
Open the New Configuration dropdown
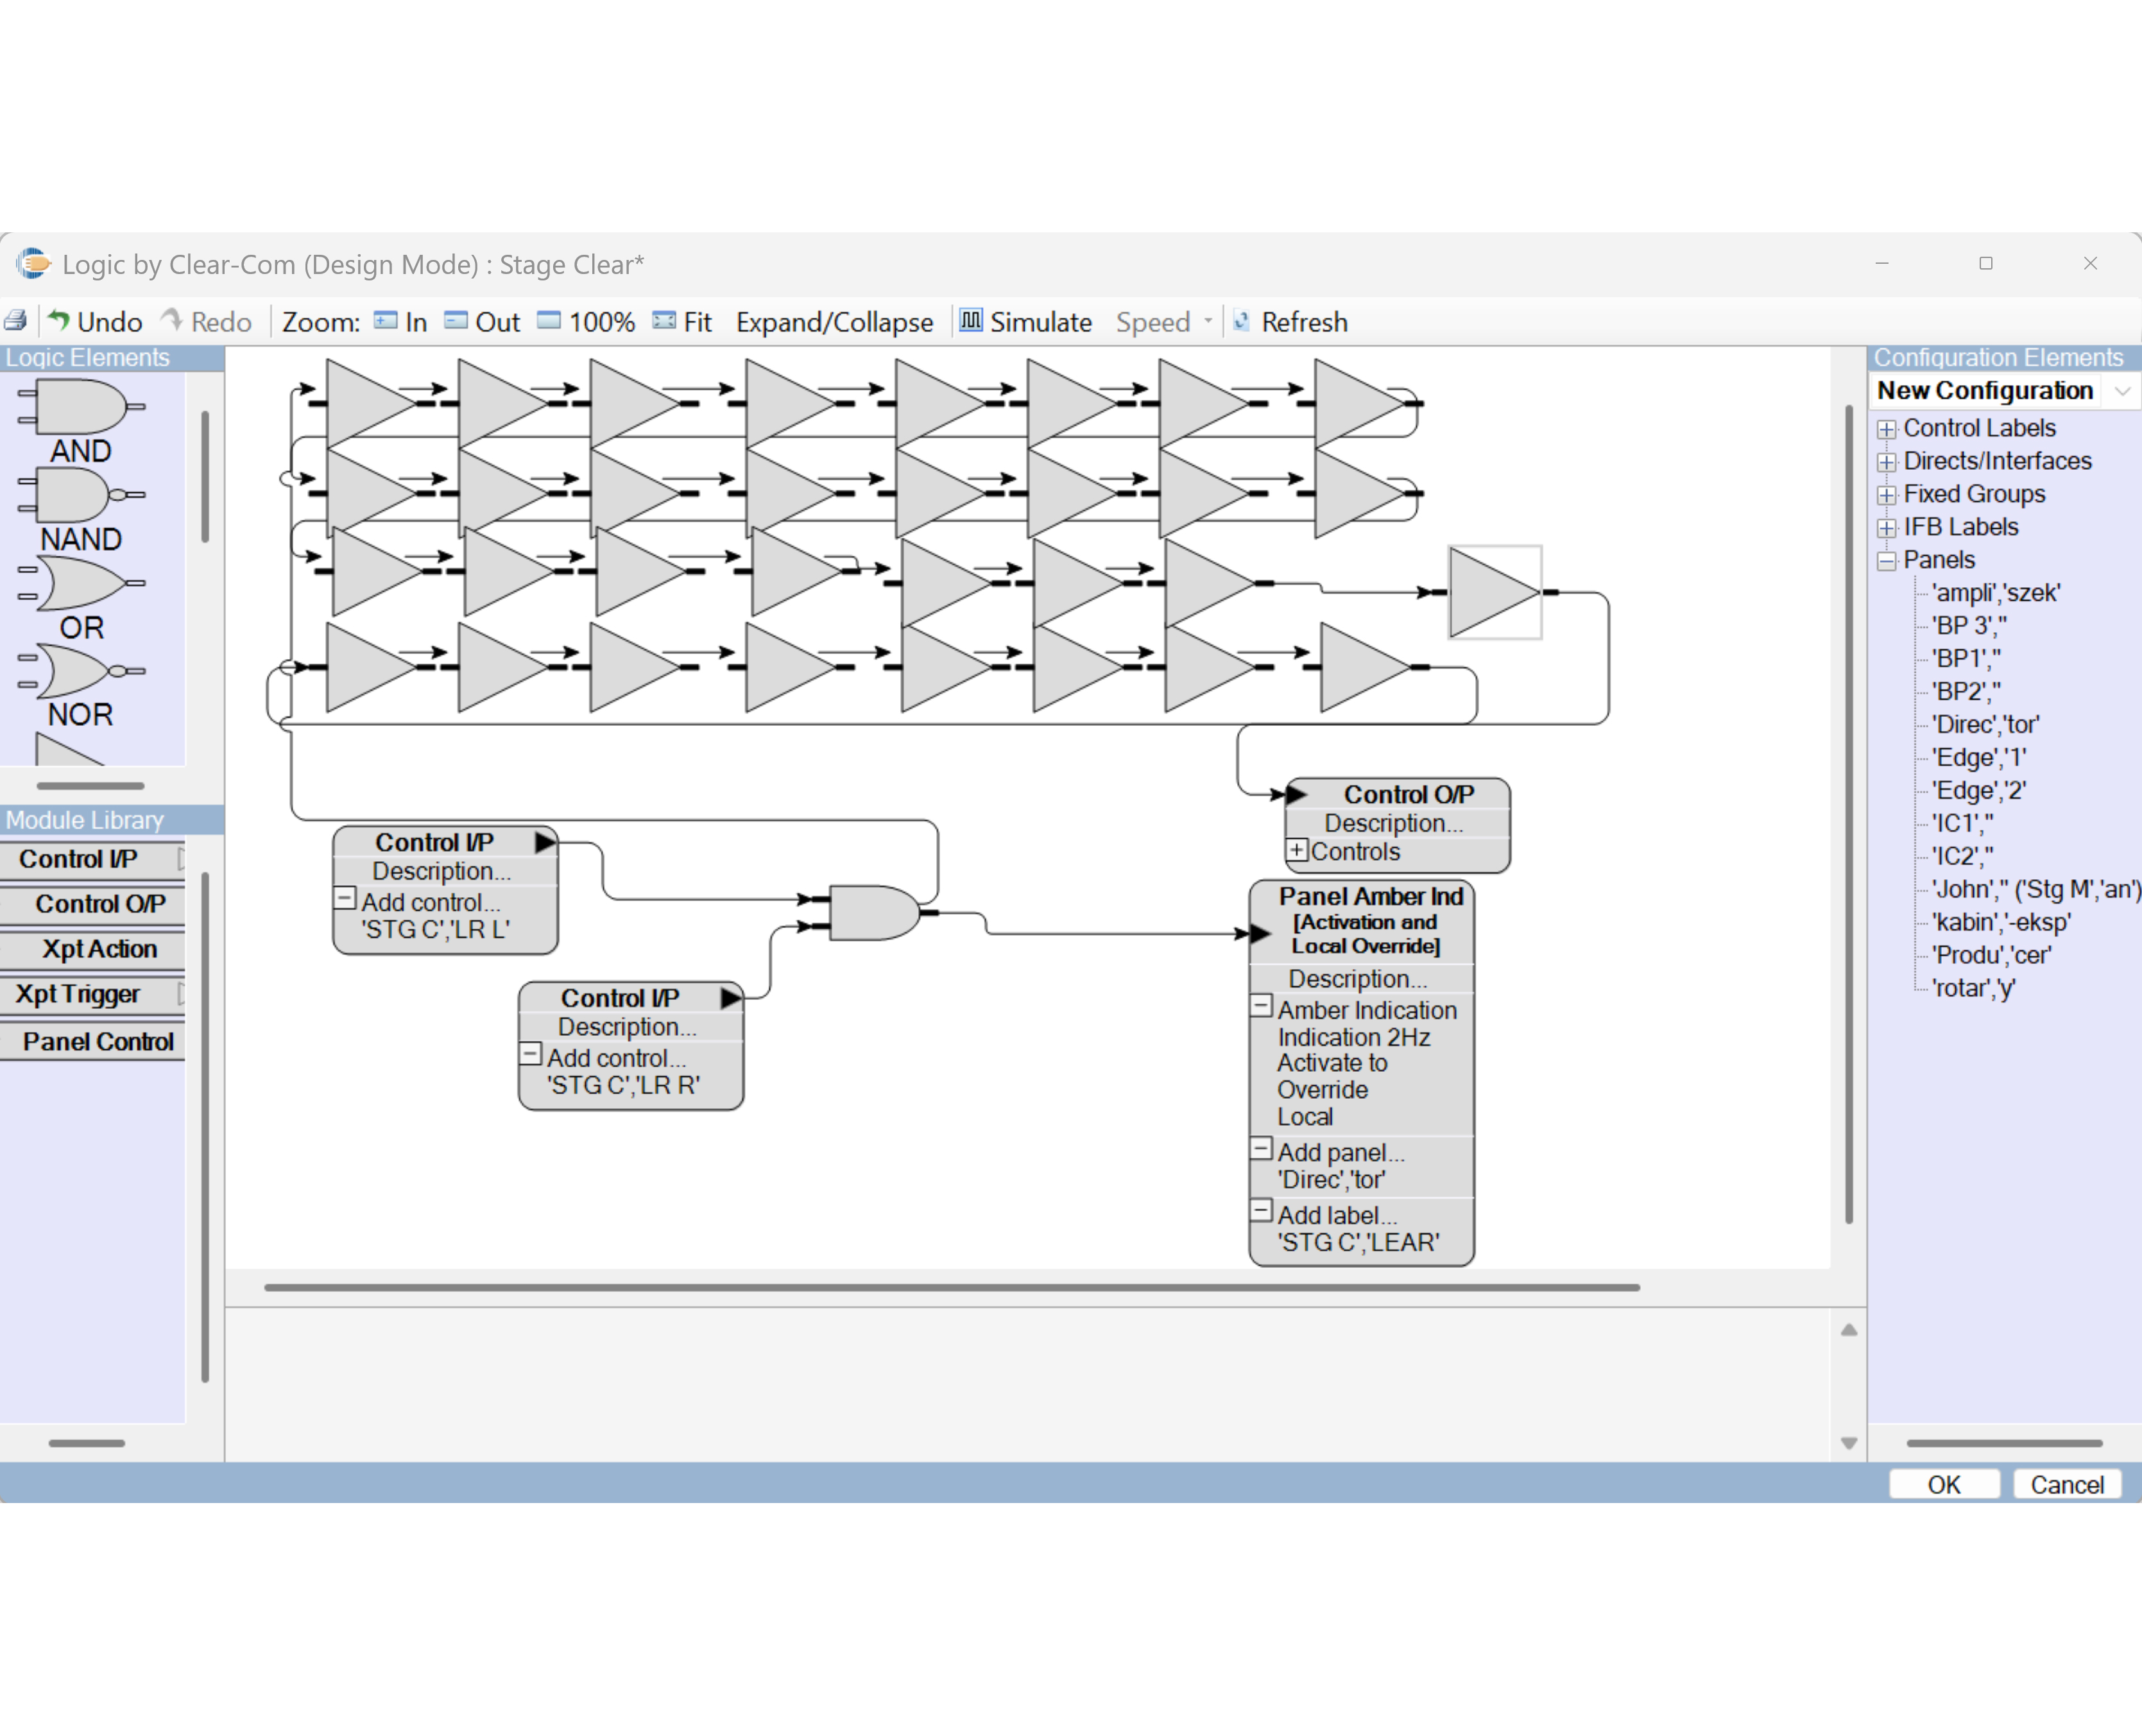coord(2122,391)
